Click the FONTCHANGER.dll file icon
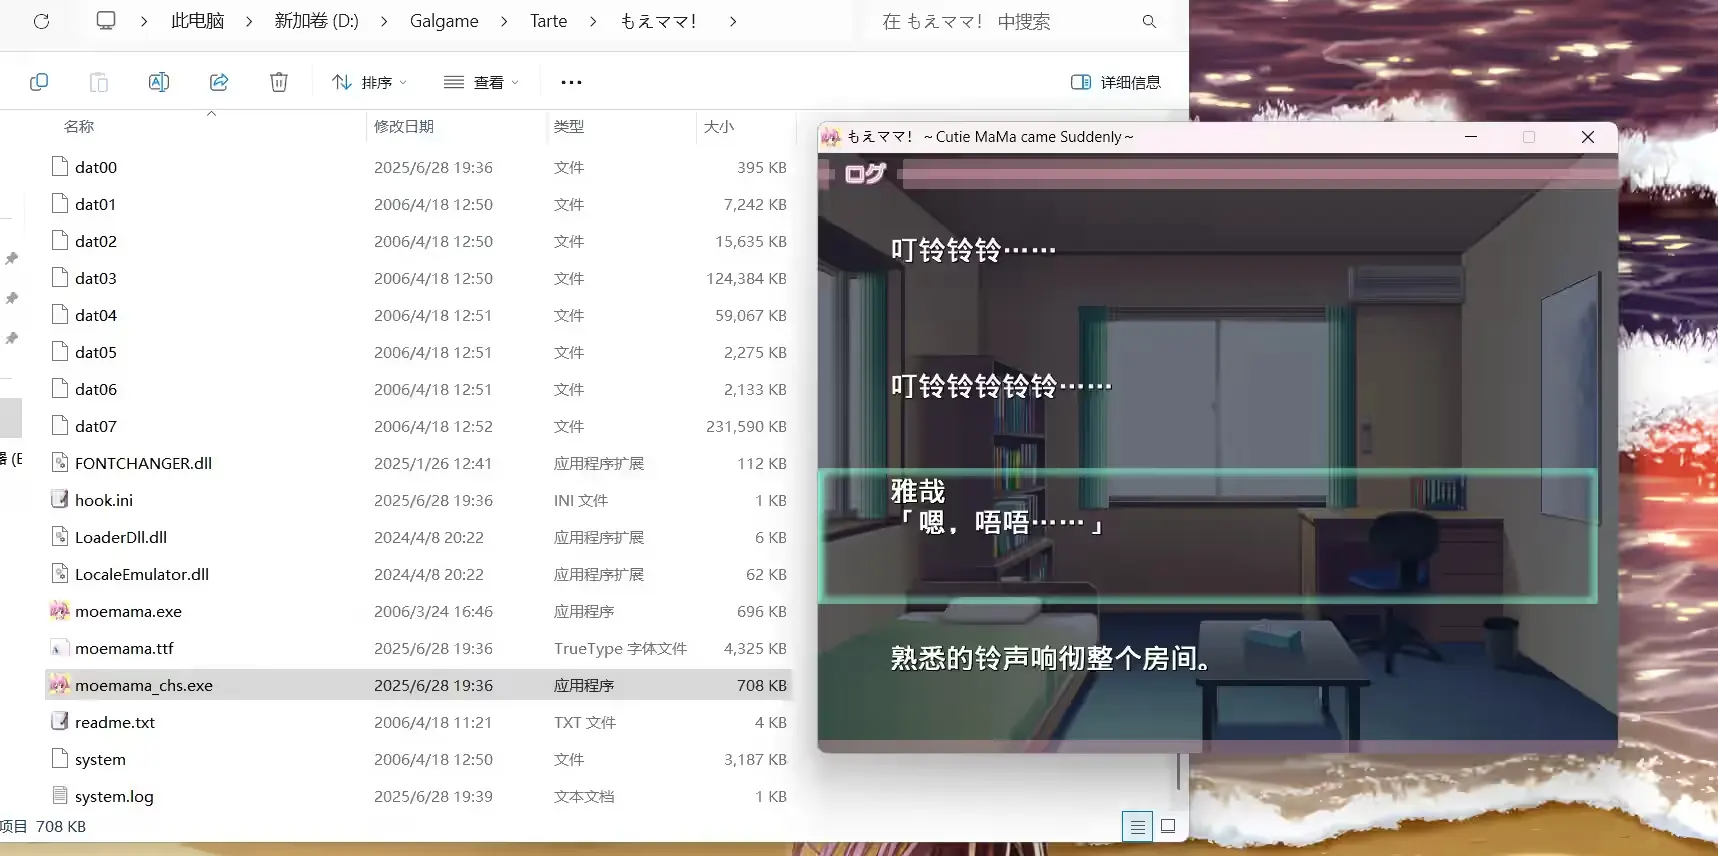1718x856 pixels. (60, 463)
